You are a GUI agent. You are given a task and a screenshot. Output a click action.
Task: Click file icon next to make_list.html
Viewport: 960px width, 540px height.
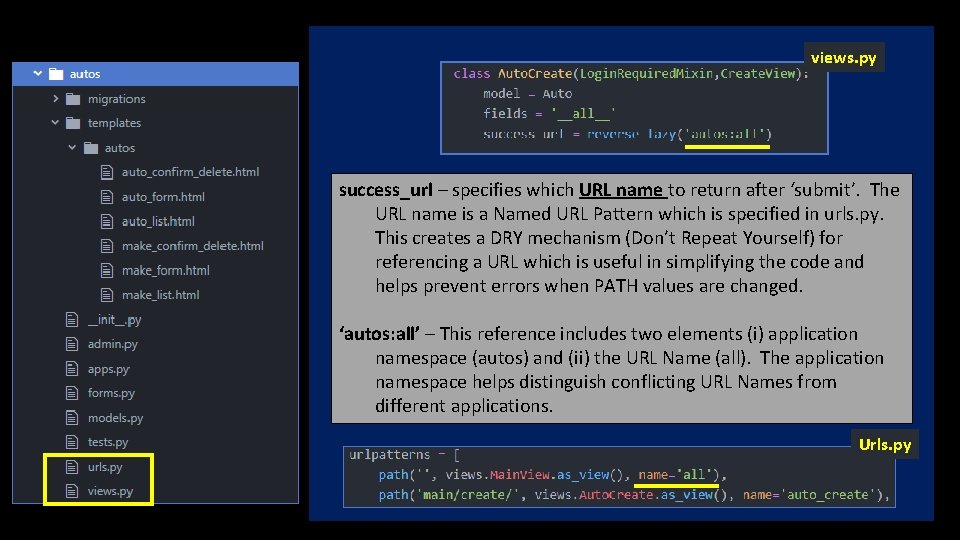coord(107,294)
